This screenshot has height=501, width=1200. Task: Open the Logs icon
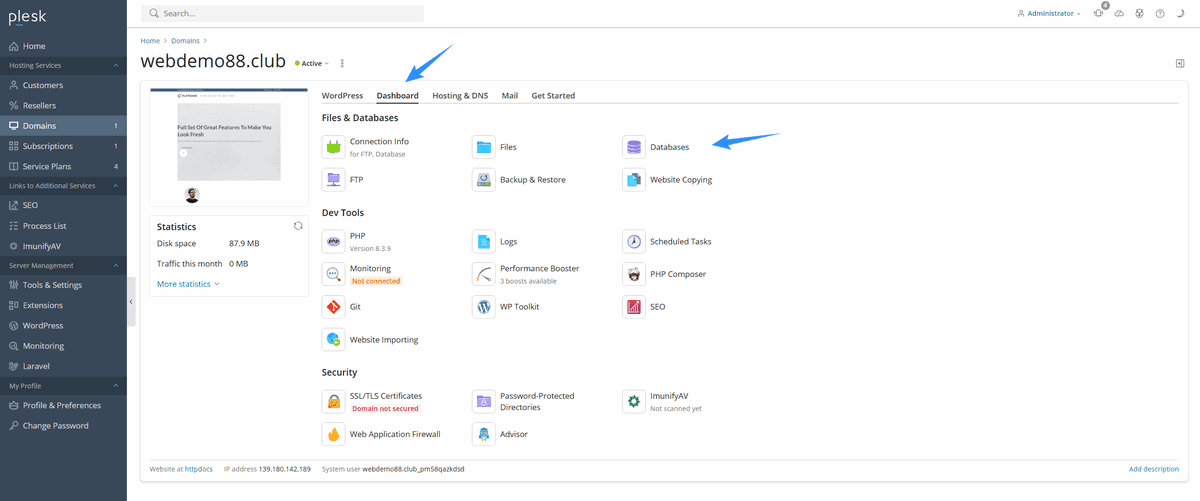click(483, 241)
